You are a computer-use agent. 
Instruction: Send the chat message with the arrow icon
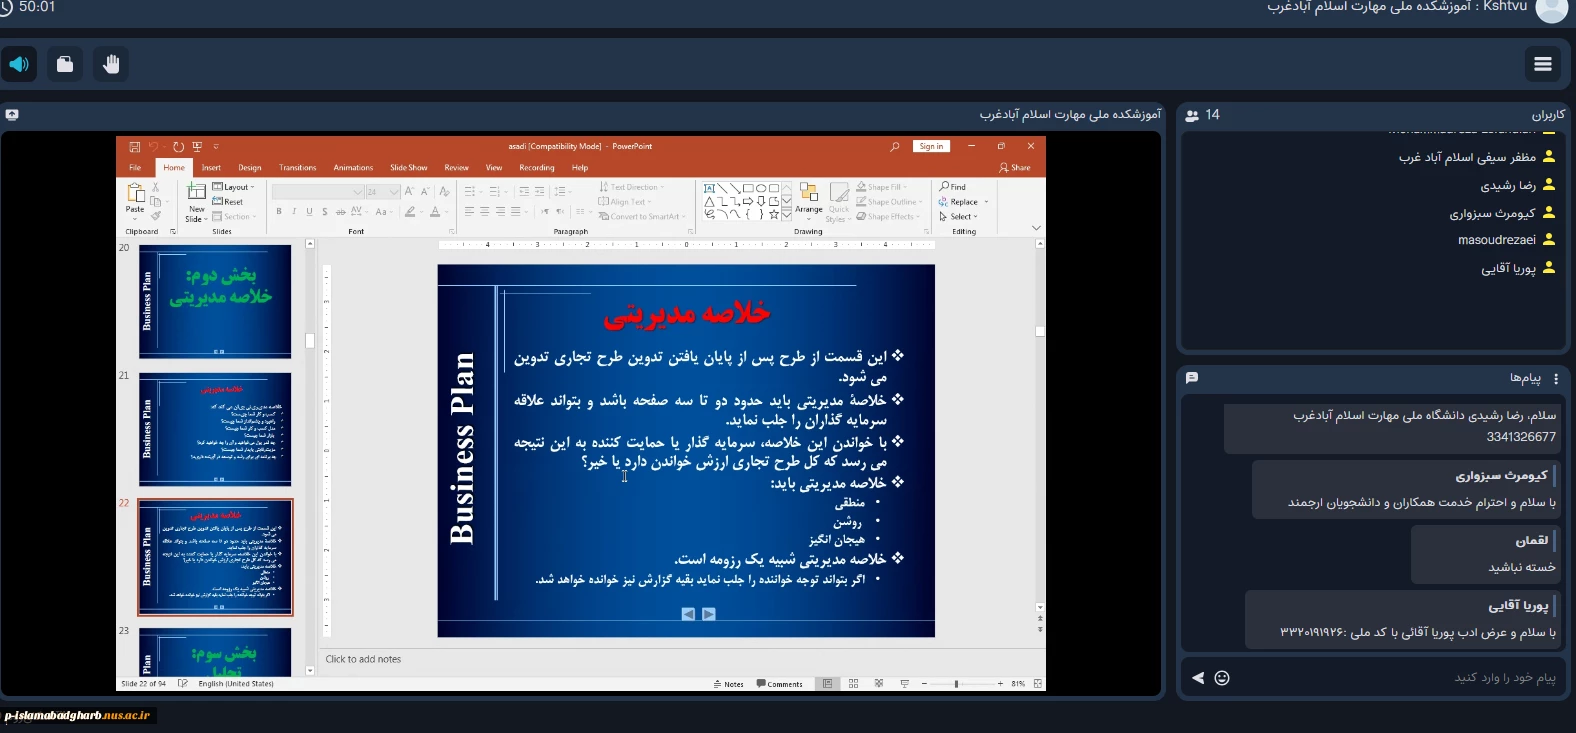(1198, 678)
